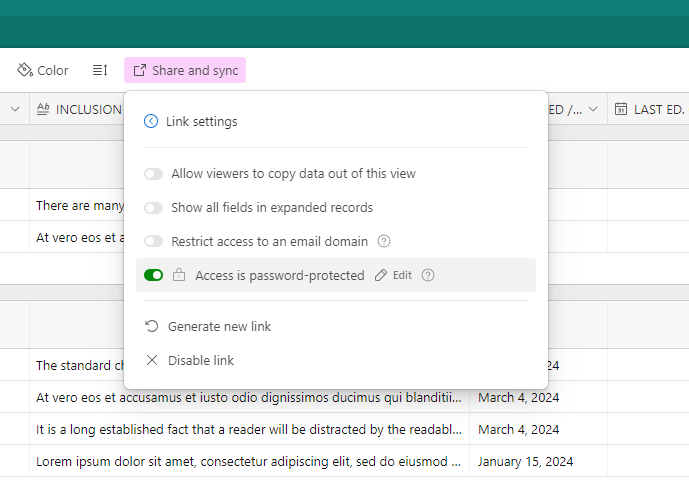Toggle Allow viewers to copy data switch
689x499 pixels.
coord(153,174)
